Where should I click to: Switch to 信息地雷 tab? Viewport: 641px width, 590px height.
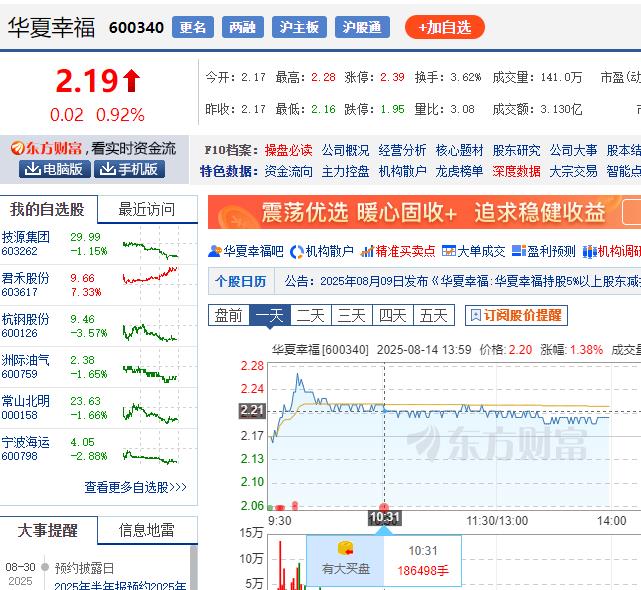[x=147, y=530]
